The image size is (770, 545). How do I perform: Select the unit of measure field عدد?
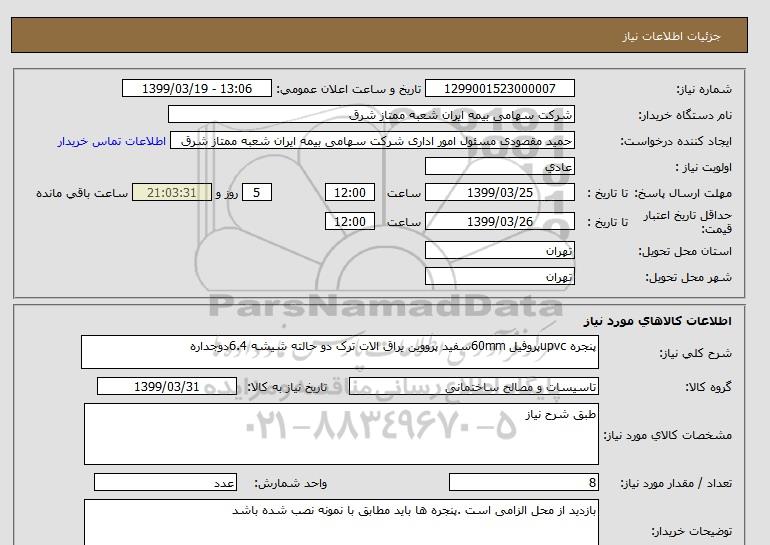[165, 483]
